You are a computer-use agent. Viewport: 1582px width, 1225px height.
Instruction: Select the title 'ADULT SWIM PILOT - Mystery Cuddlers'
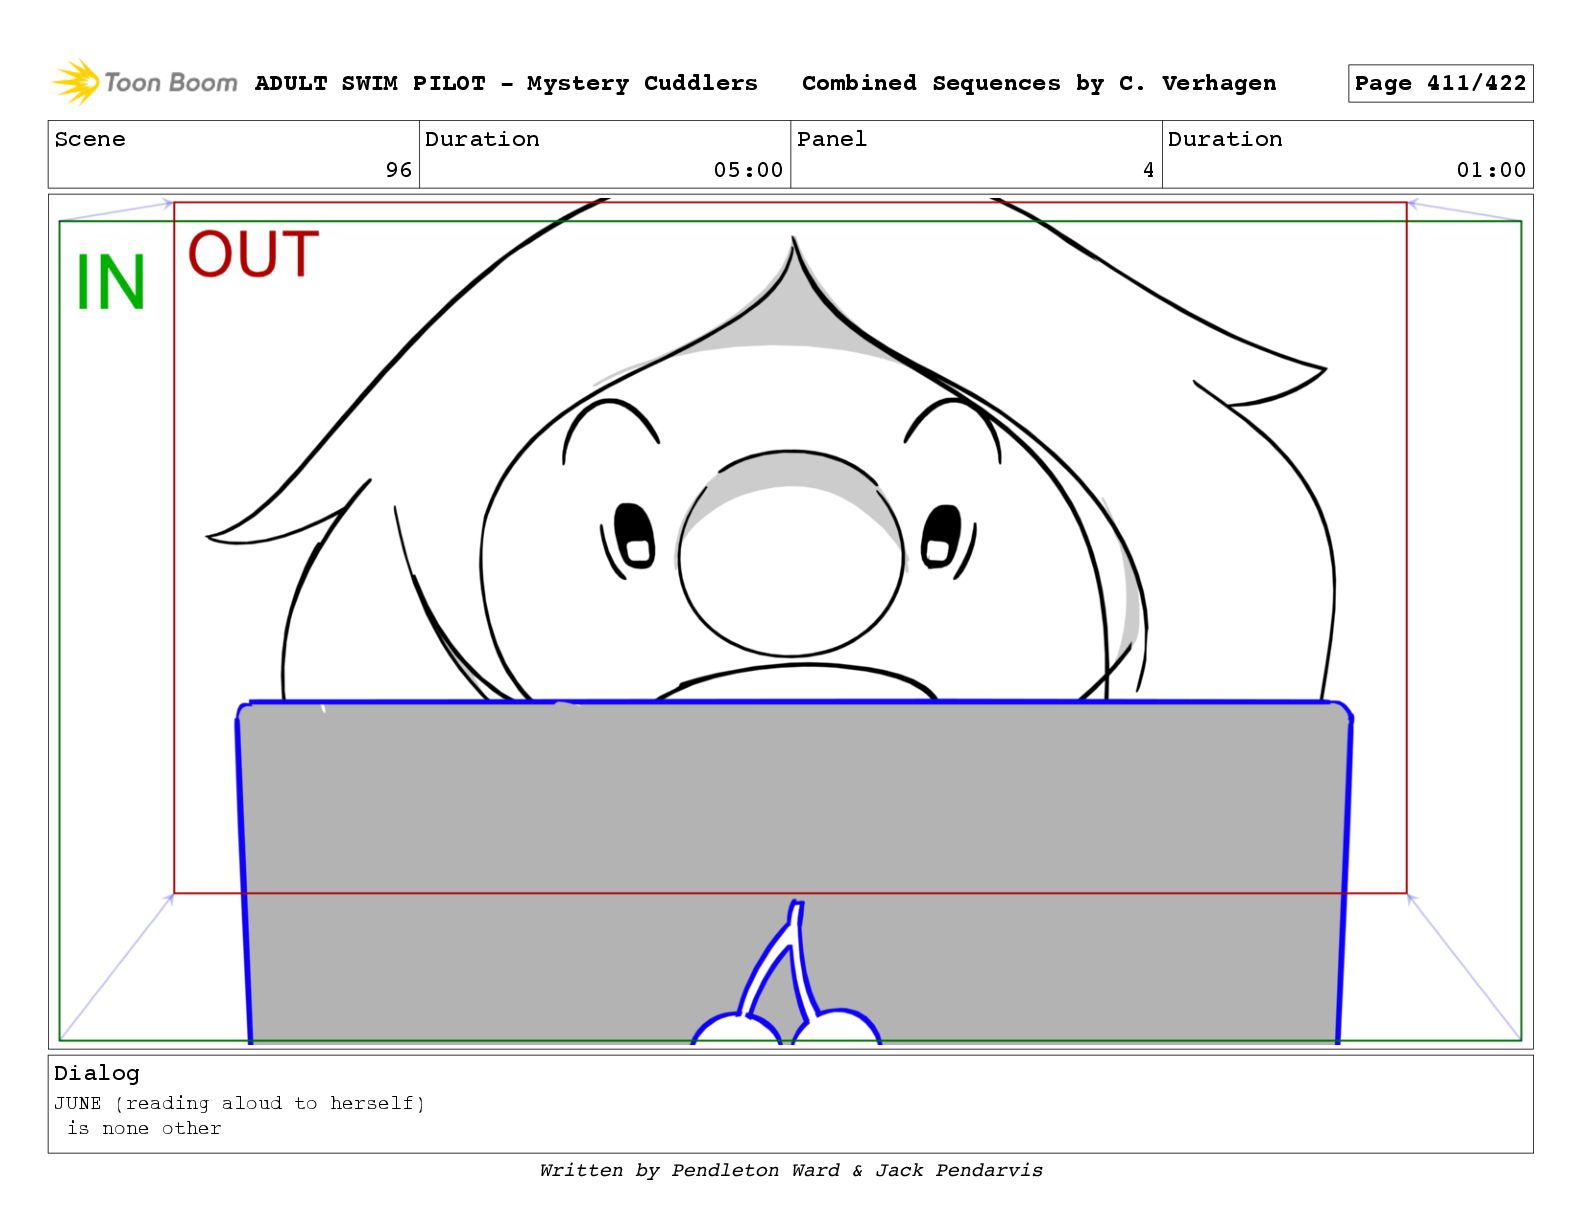(x=506, y=83)
